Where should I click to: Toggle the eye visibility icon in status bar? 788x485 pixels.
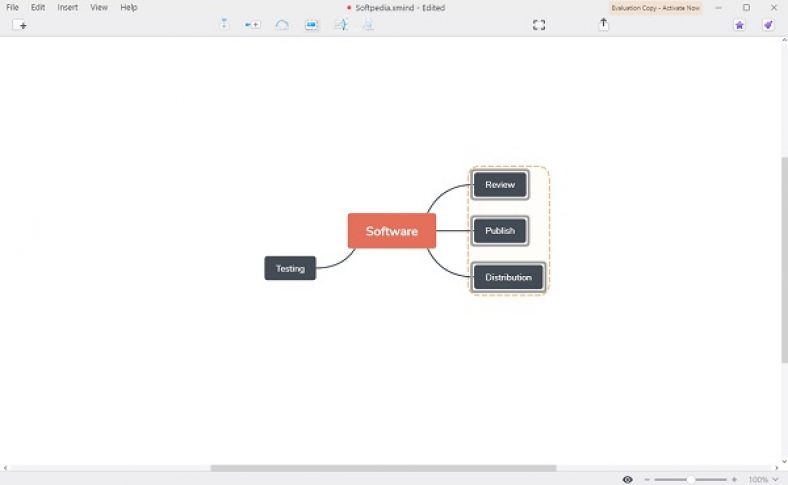[x=628, y=479]
